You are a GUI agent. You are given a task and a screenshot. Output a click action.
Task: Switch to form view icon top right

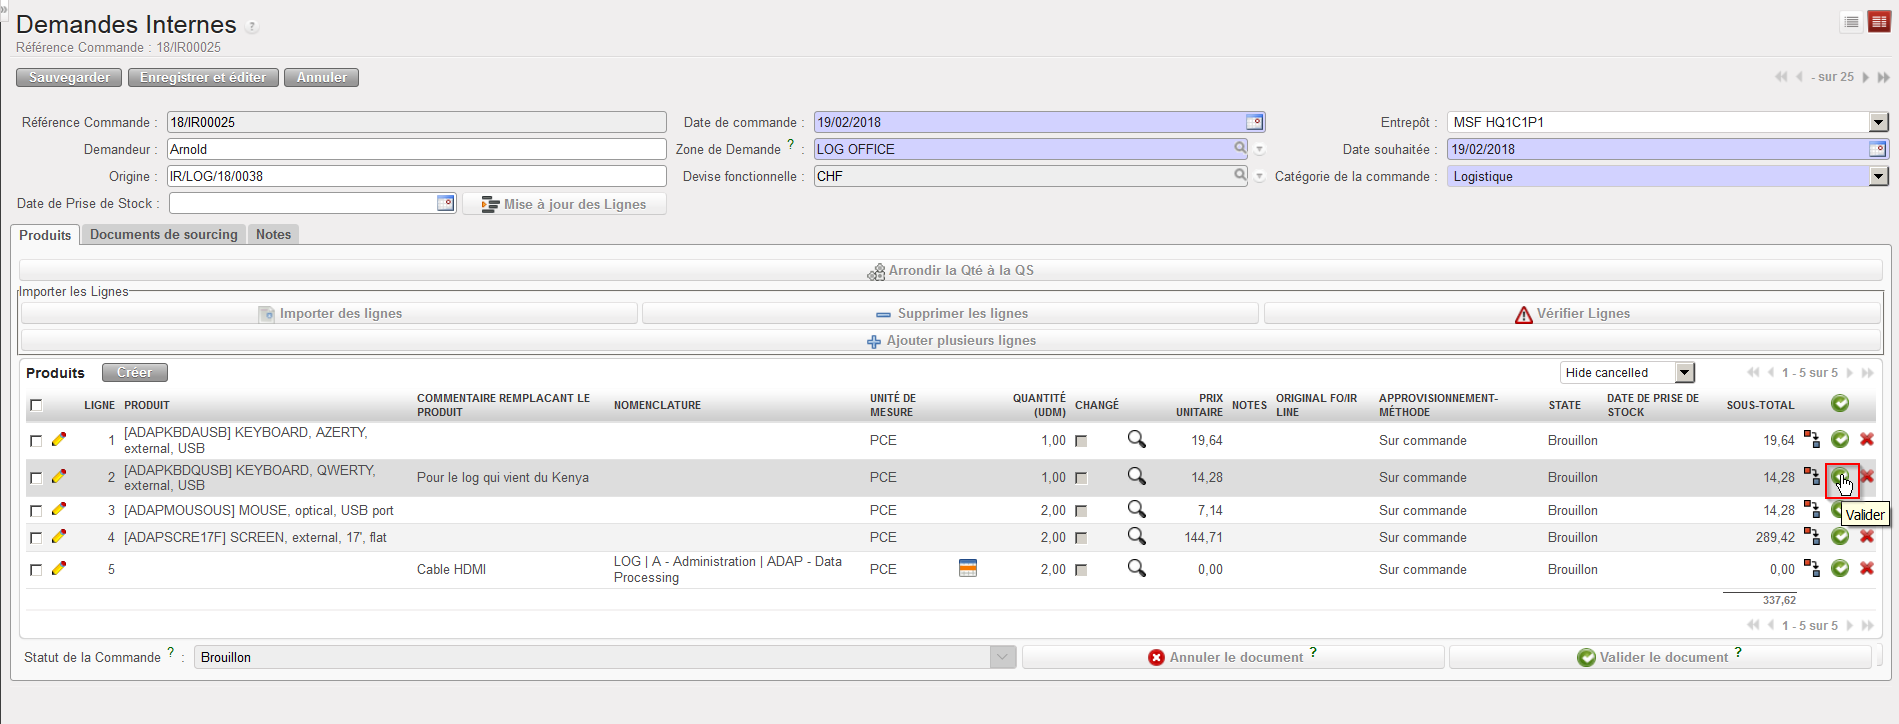[1879, 22]
